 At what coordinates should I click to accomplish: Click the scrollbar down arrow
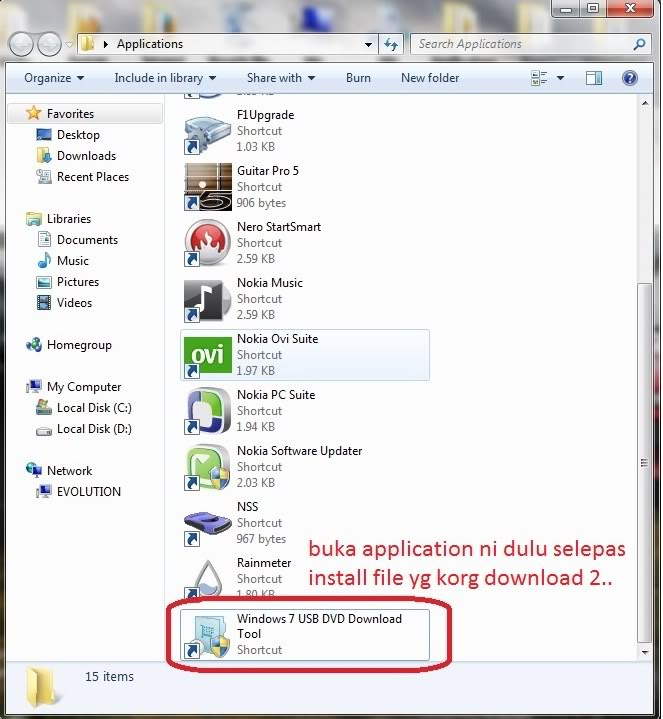(645, 652)
